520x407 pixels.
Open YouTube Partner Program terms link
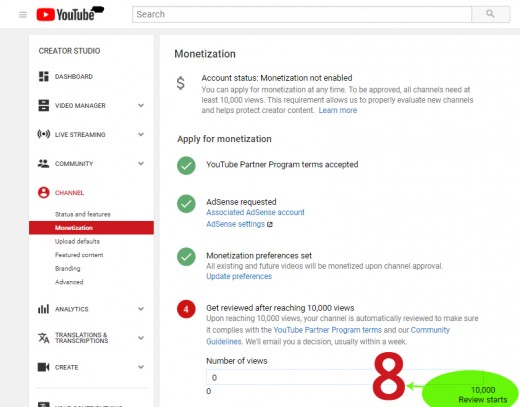click(x=327, y=330)
